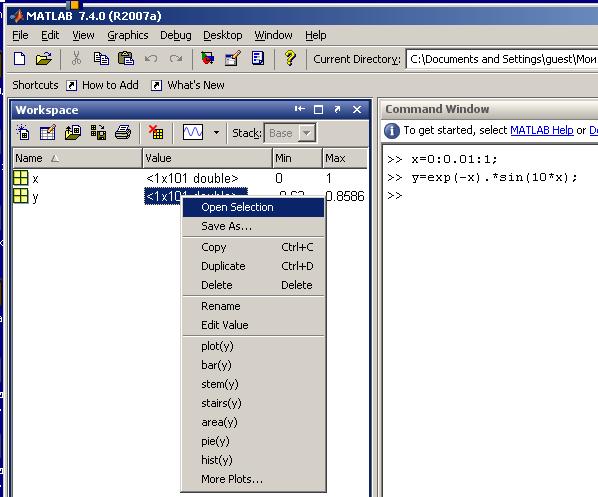Click the Undo arrow icon
Viewport: 598px width, 497px height.
pyautogui.click(x=151, y=59)
